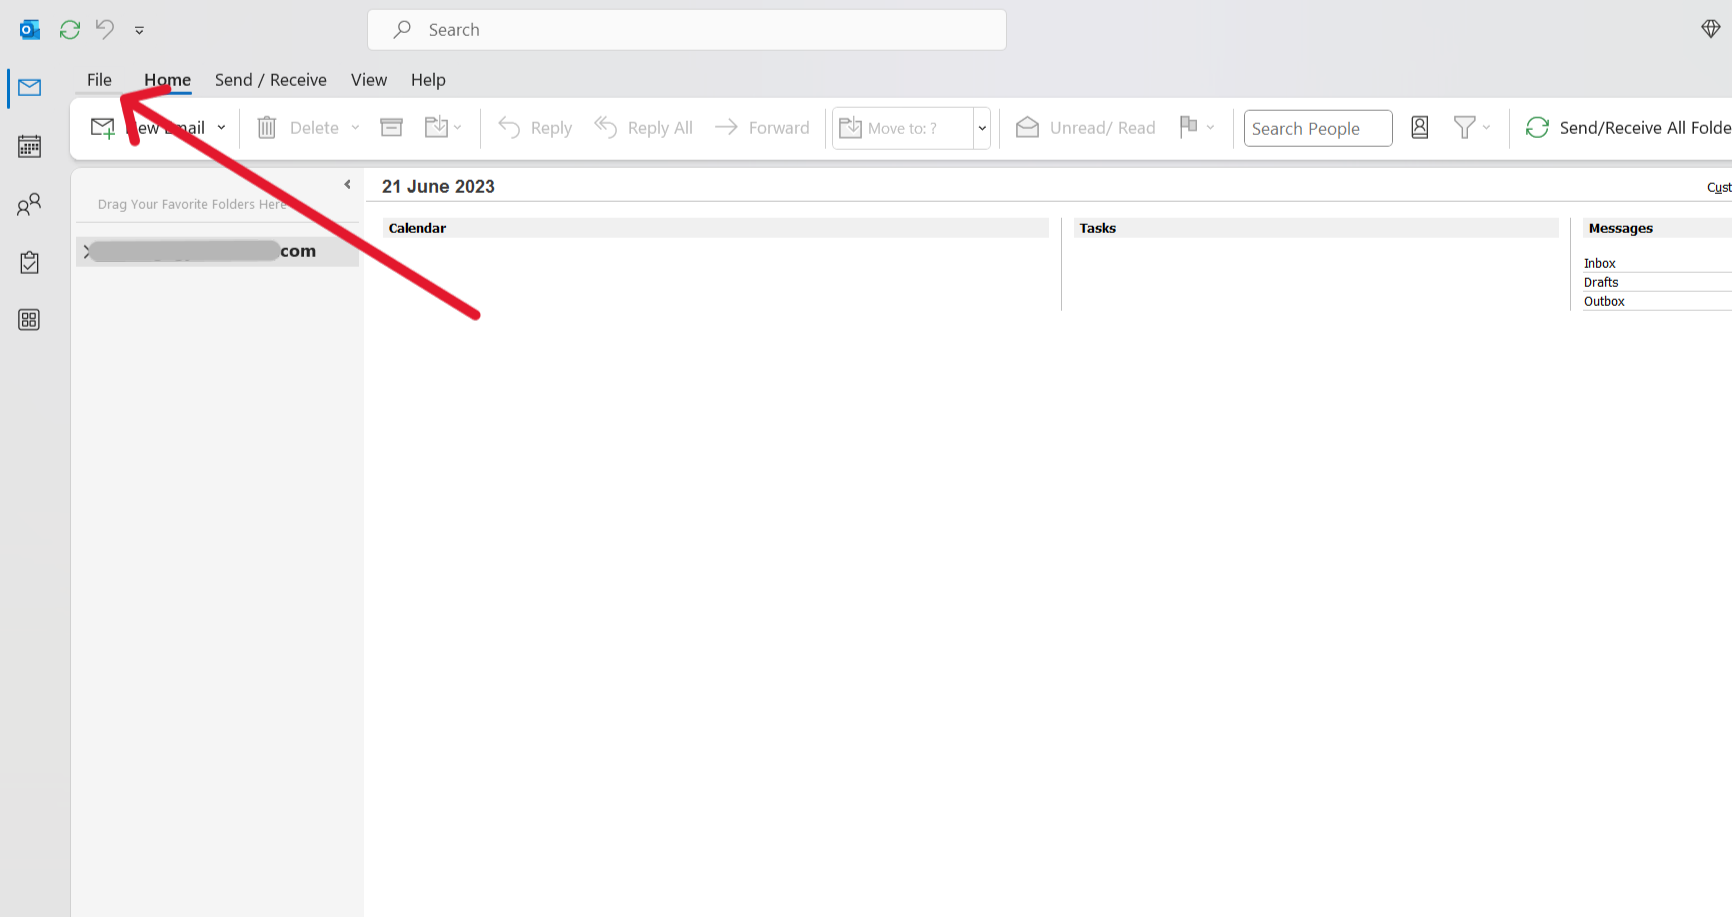The height and width of the screenshot is (917, 1732).
Task: Open the Outbox link under Messages
Action: tap(1604, 301)
